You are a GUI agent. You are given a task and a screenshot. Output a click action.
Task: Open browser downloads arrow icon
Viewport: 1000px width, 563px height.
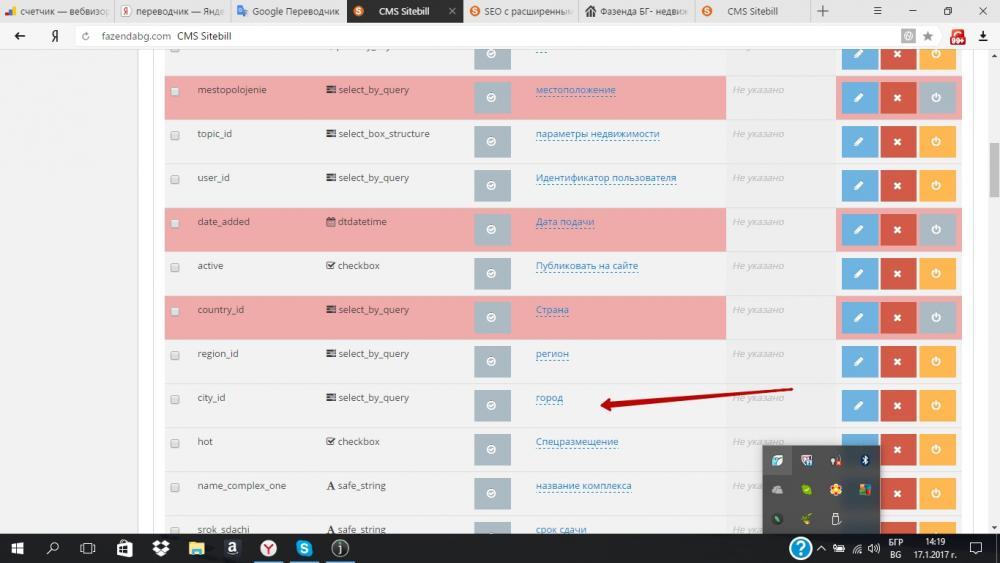(983, 36)
